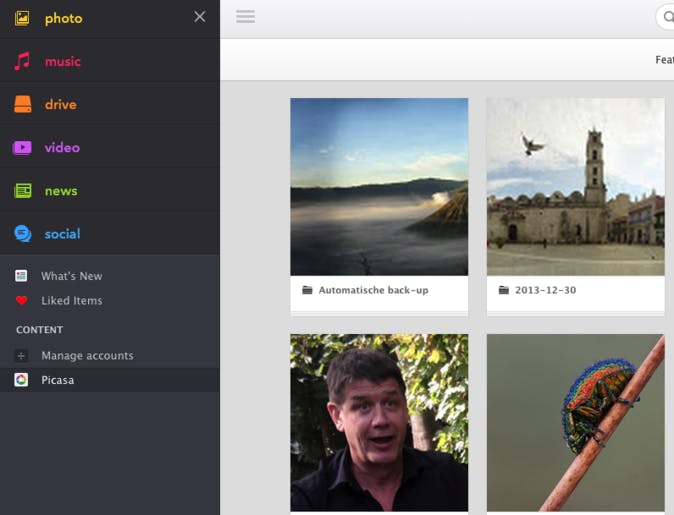Viewport: 674px width, 515px height.
Task: Click the blue social chat bubble icon
Action: pyautogui.click(x=22, y=233)
